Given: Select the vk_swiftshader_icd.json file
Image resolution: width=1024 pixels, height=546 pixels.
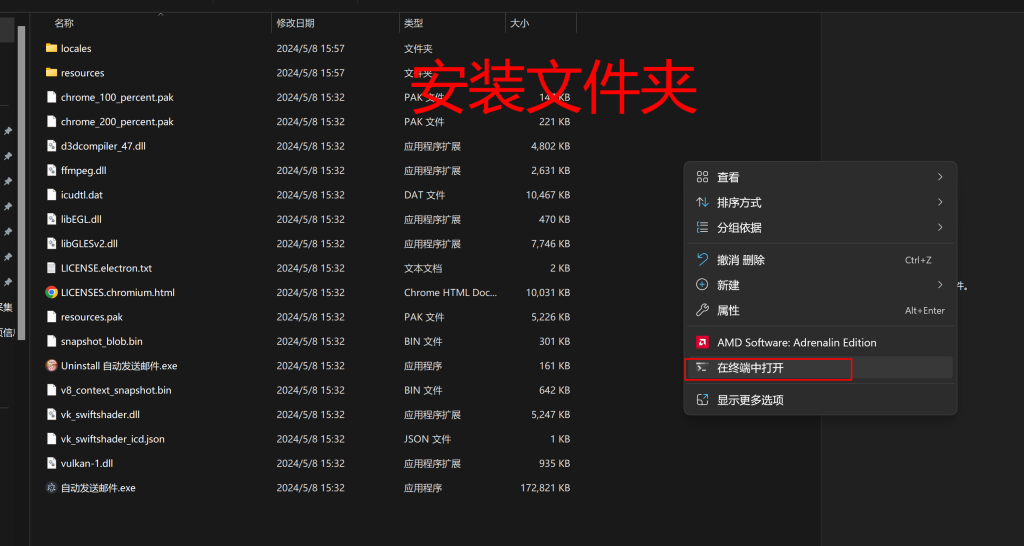Looking at the screenshot, I should coord(112,439).
